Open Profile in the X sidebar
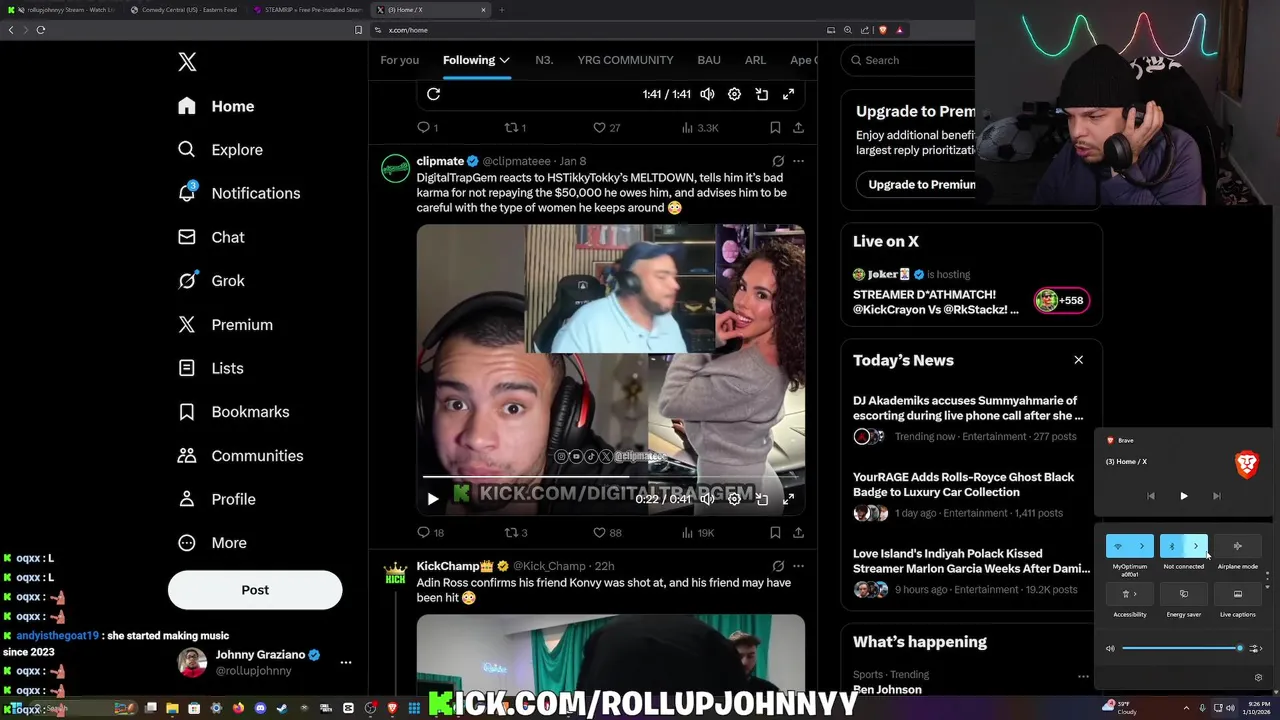The image size is (1280, 720). point(217,499)
